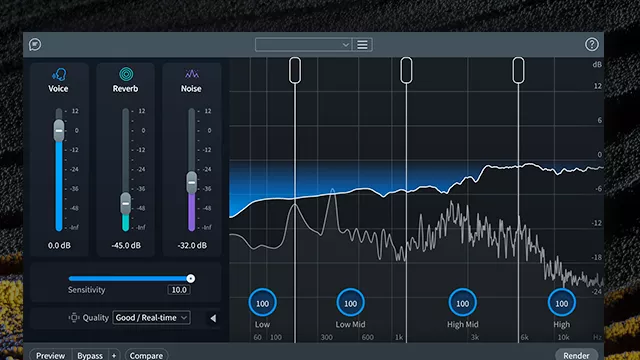Click the Noise waveform icon
The height and width of the screenshot is (360, 640).
click(x=192, y=74)
